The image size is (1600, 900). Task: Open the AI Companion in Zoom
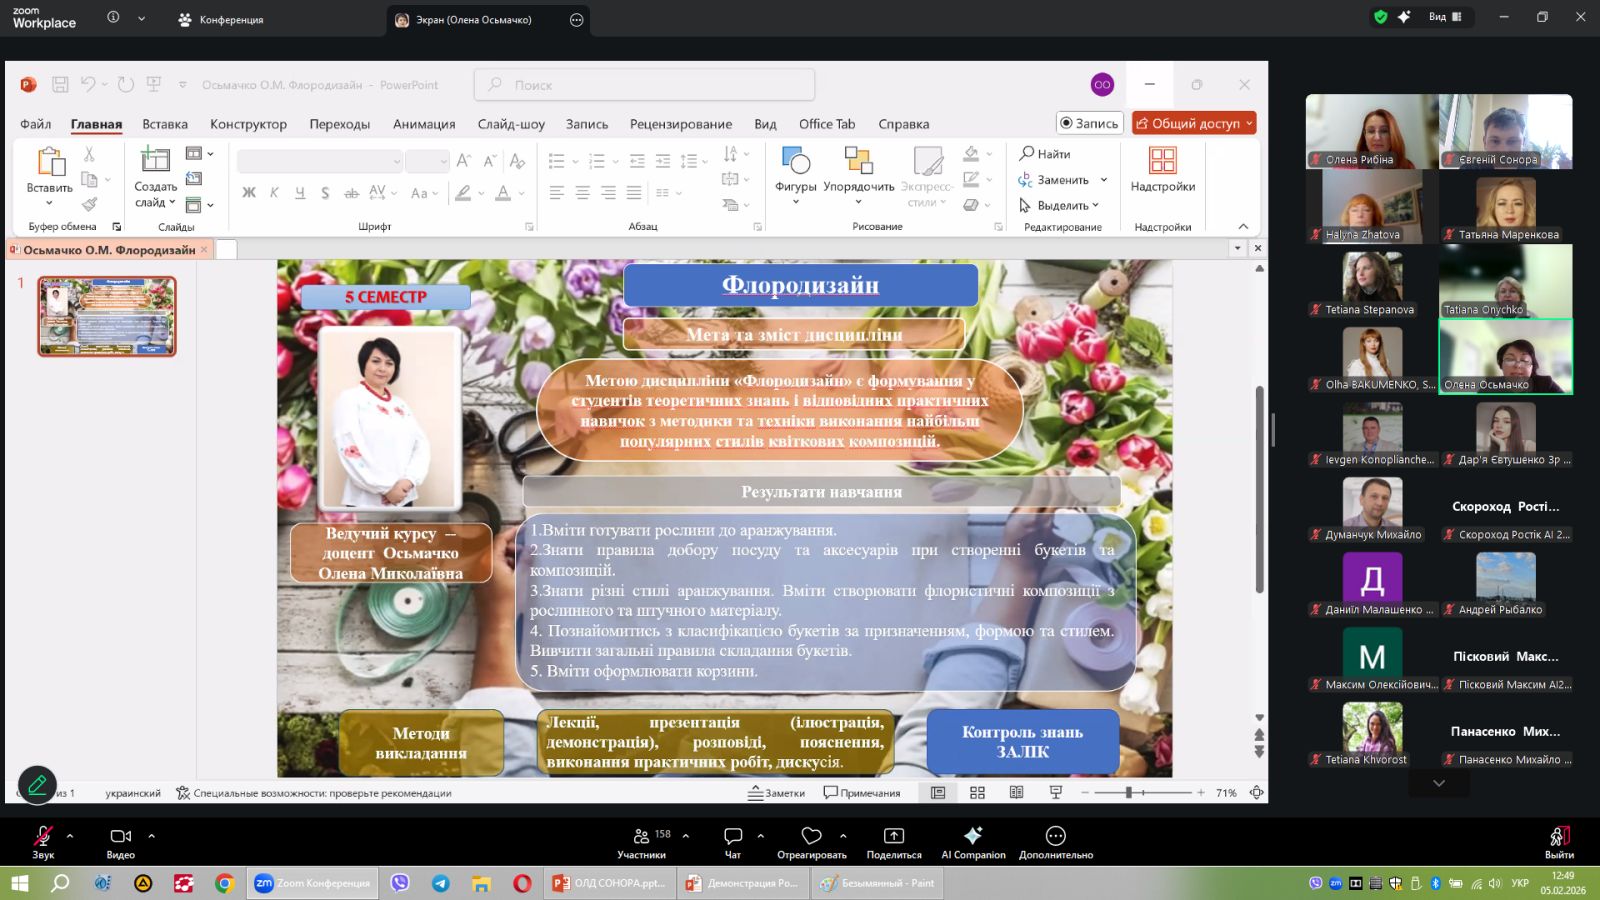[x=972, y=837]
